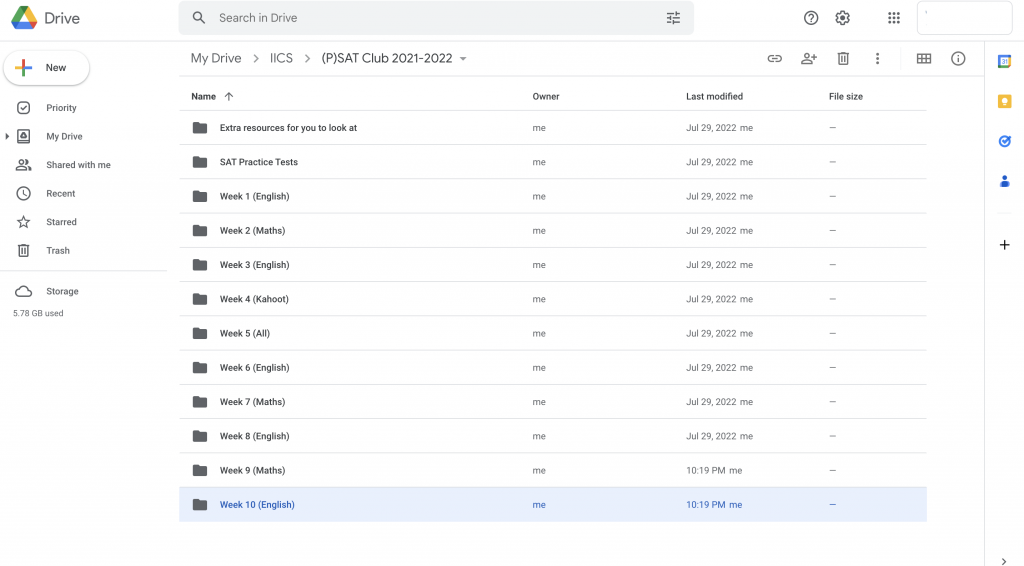Reverse sort direction arrow next to Name
Screen dimensions: 1024x566
(229, 97)
